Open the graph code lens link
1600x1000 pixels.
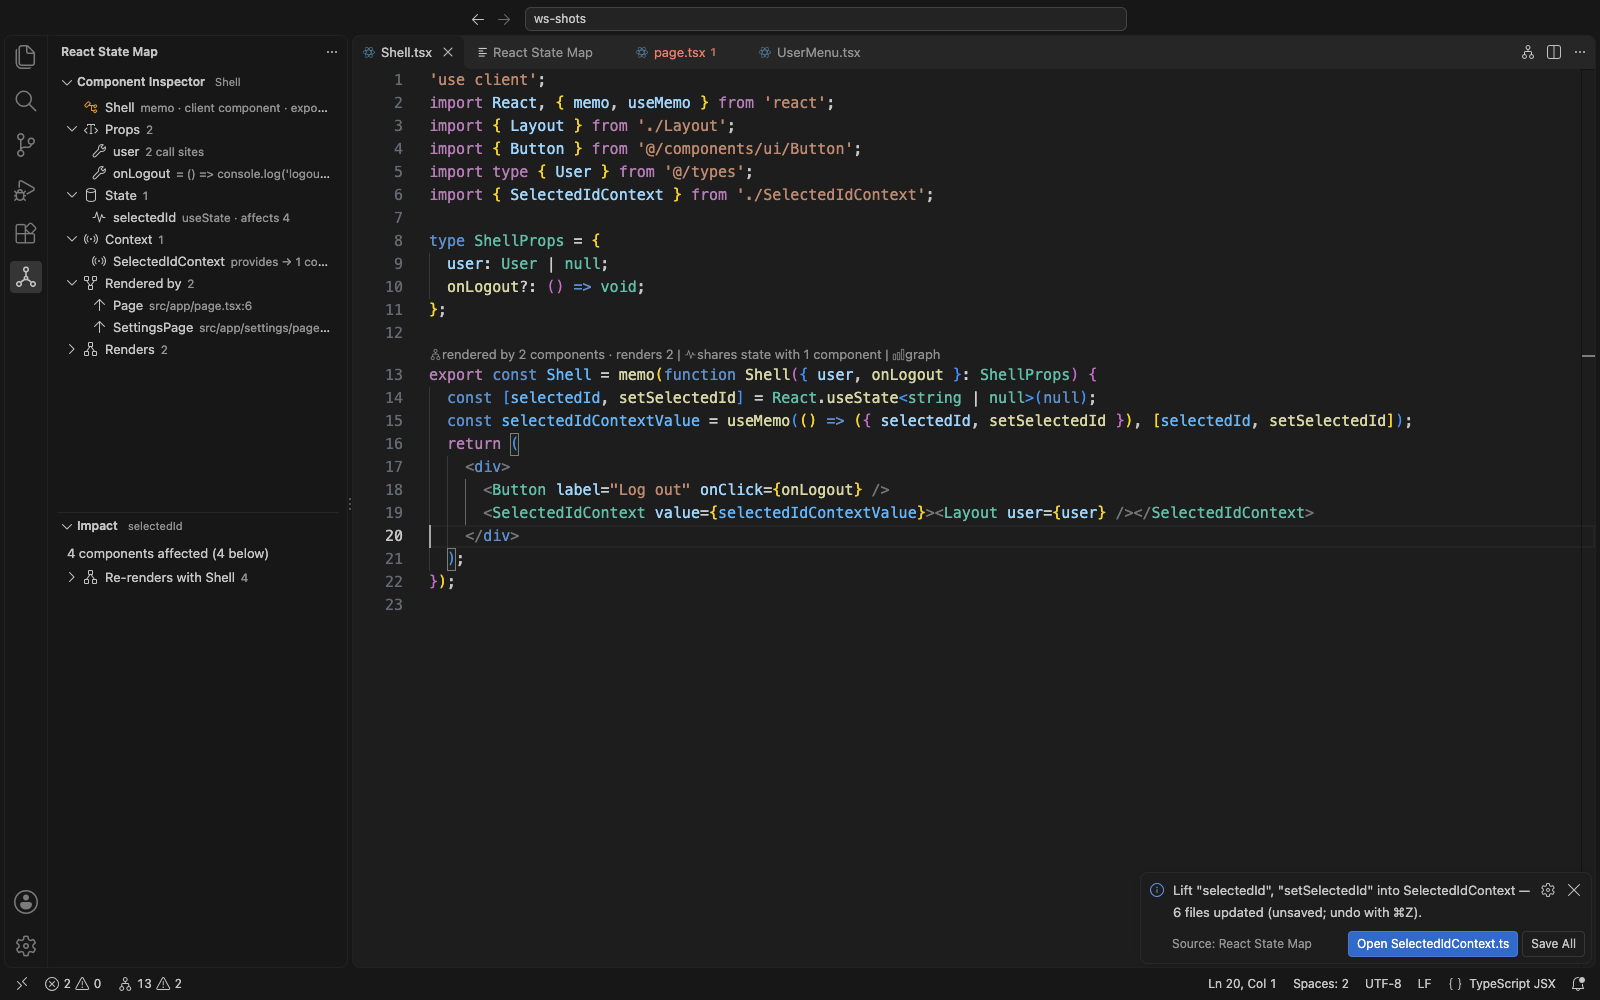tap(916, 355)
